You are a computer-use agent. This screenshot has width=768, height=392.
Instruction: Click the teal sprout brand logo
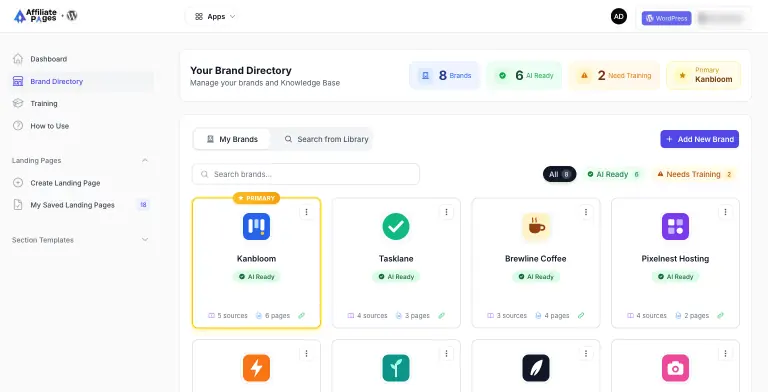396,368
